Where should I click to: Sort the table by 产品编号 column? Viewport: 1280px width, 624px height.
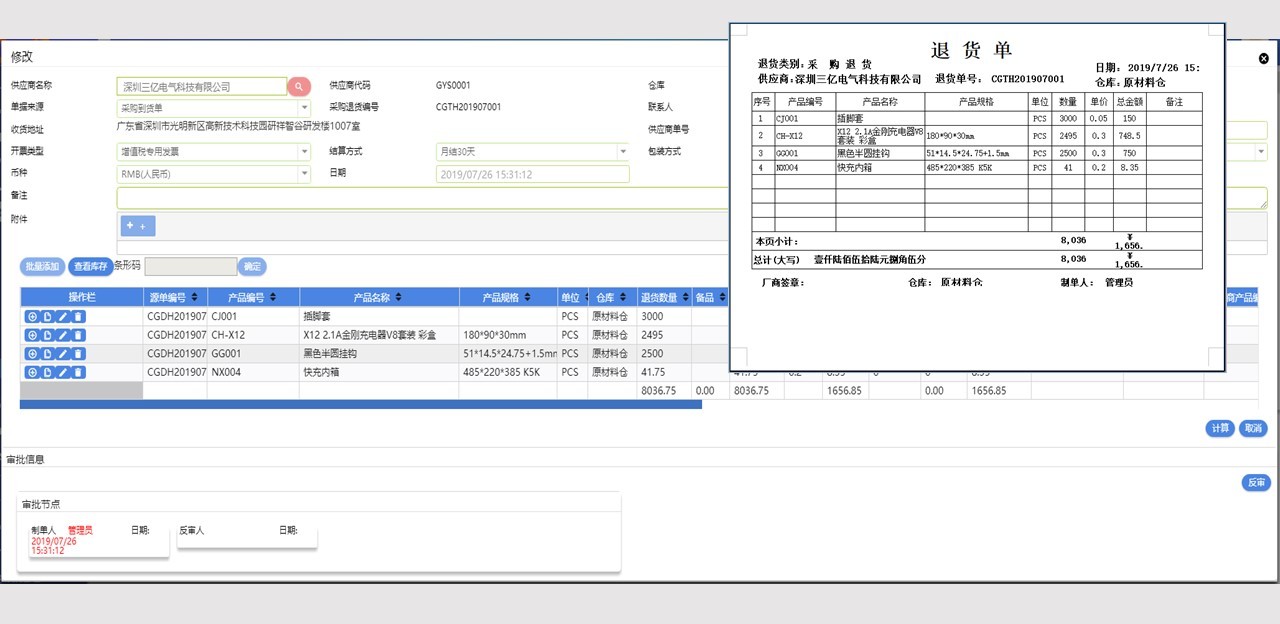coord(253,298)
